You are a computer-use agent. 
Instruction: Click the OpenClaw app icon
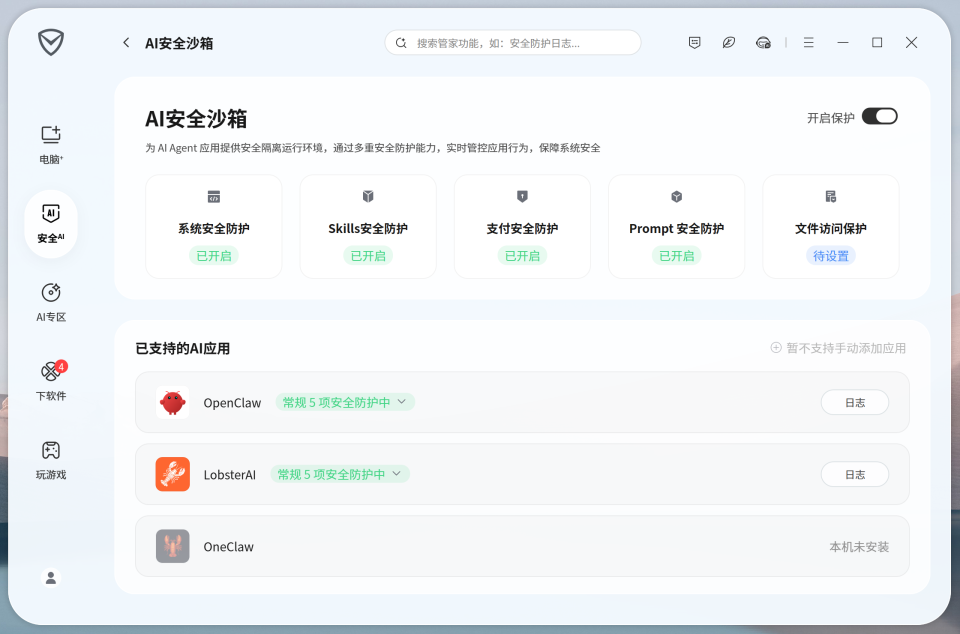tap(172, 402)
